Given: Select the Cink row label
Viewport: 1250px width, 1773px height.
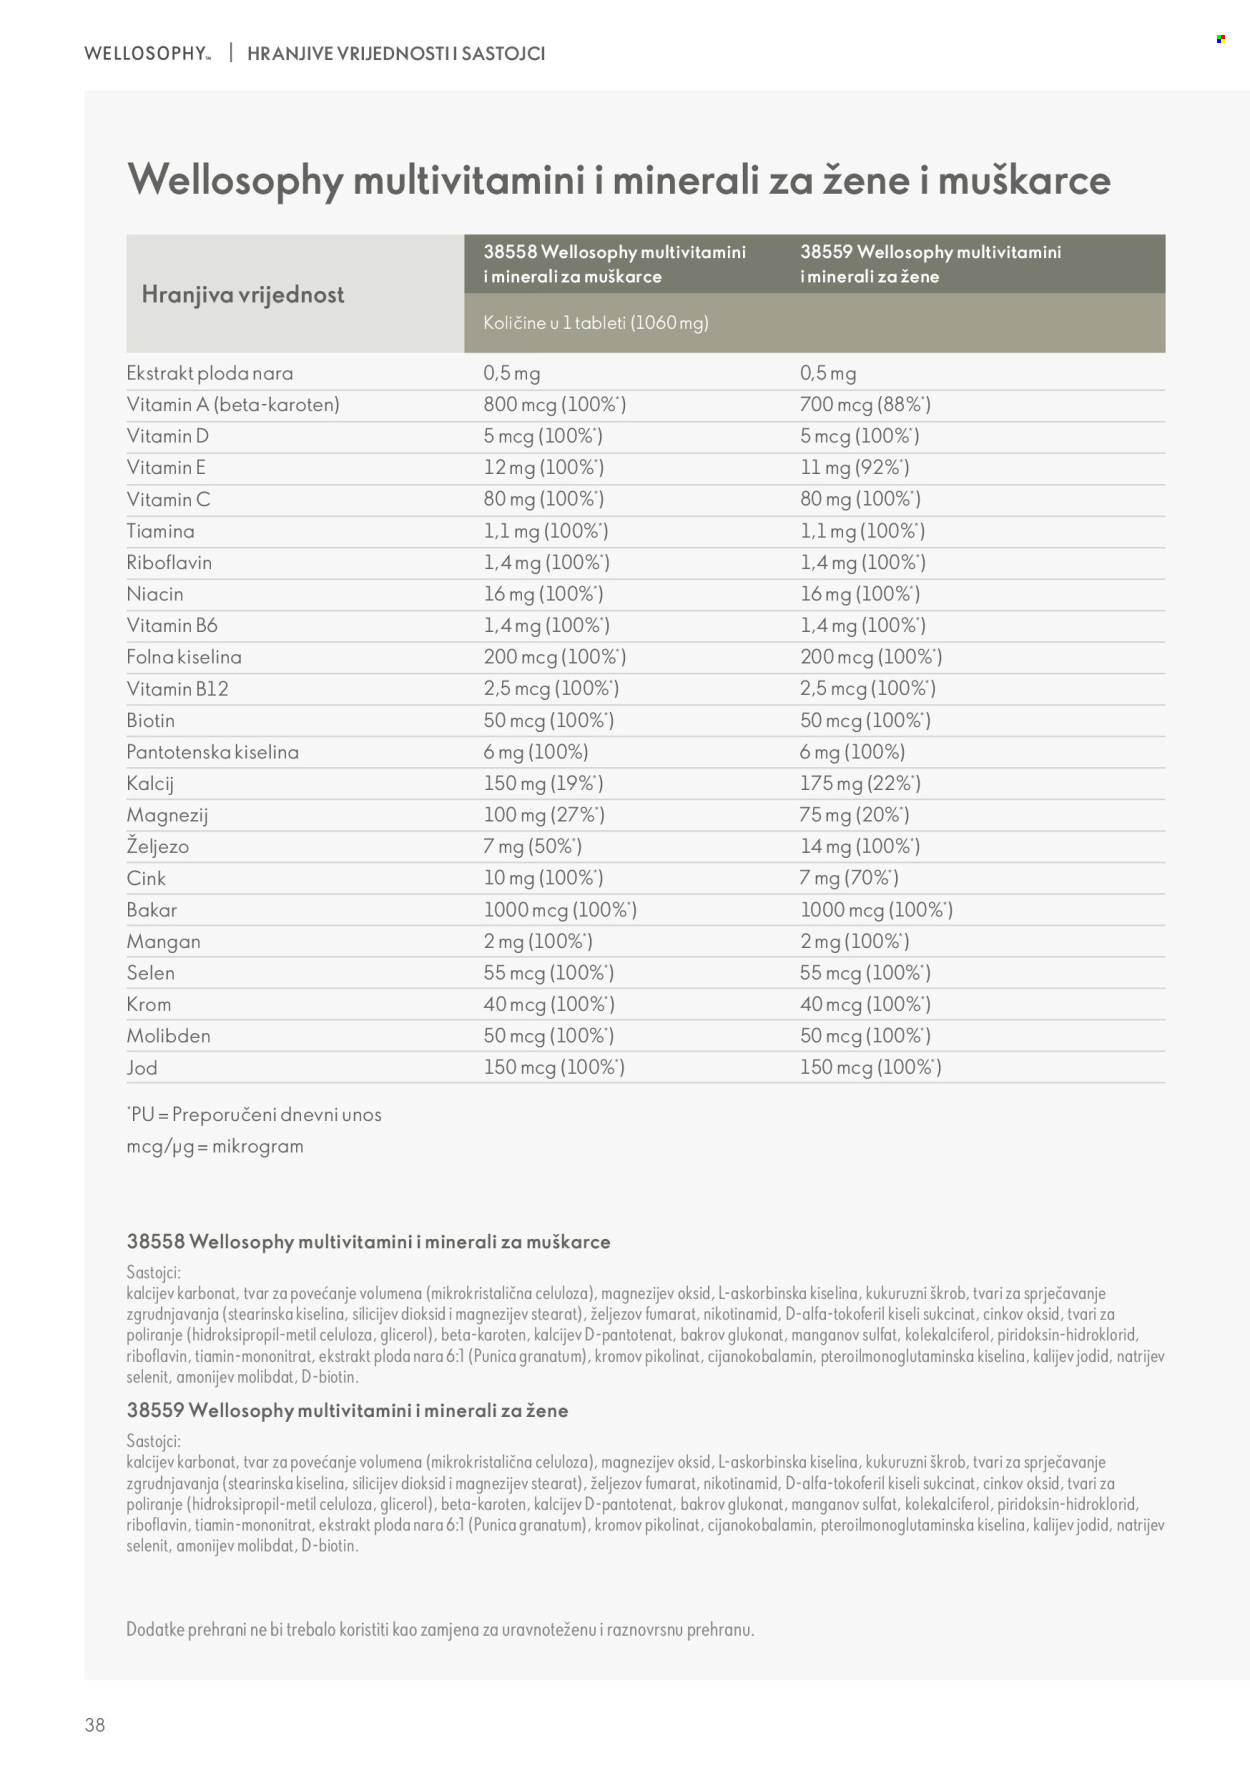Looking at the screenshot, I should 146,879.
